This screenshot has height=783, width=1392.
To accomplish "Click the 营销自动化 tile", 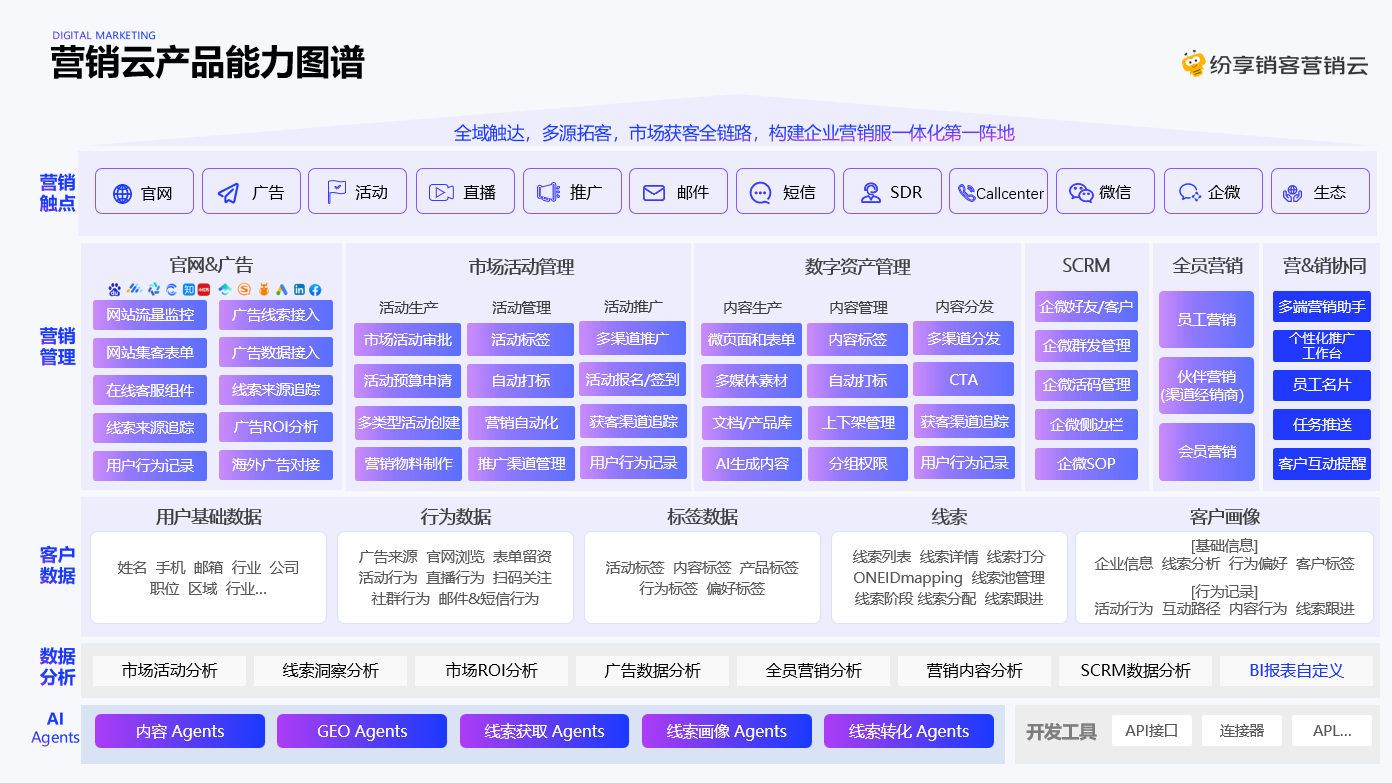I will (521, 422).
